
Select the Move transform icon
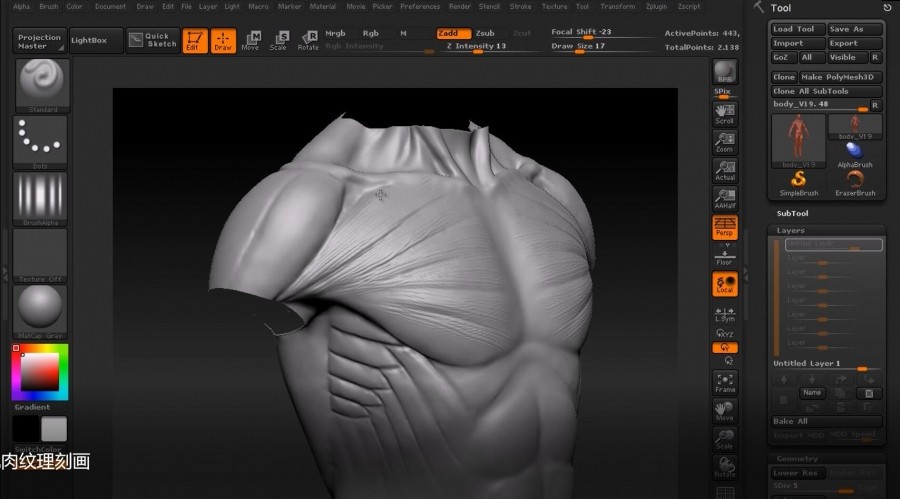250,40
